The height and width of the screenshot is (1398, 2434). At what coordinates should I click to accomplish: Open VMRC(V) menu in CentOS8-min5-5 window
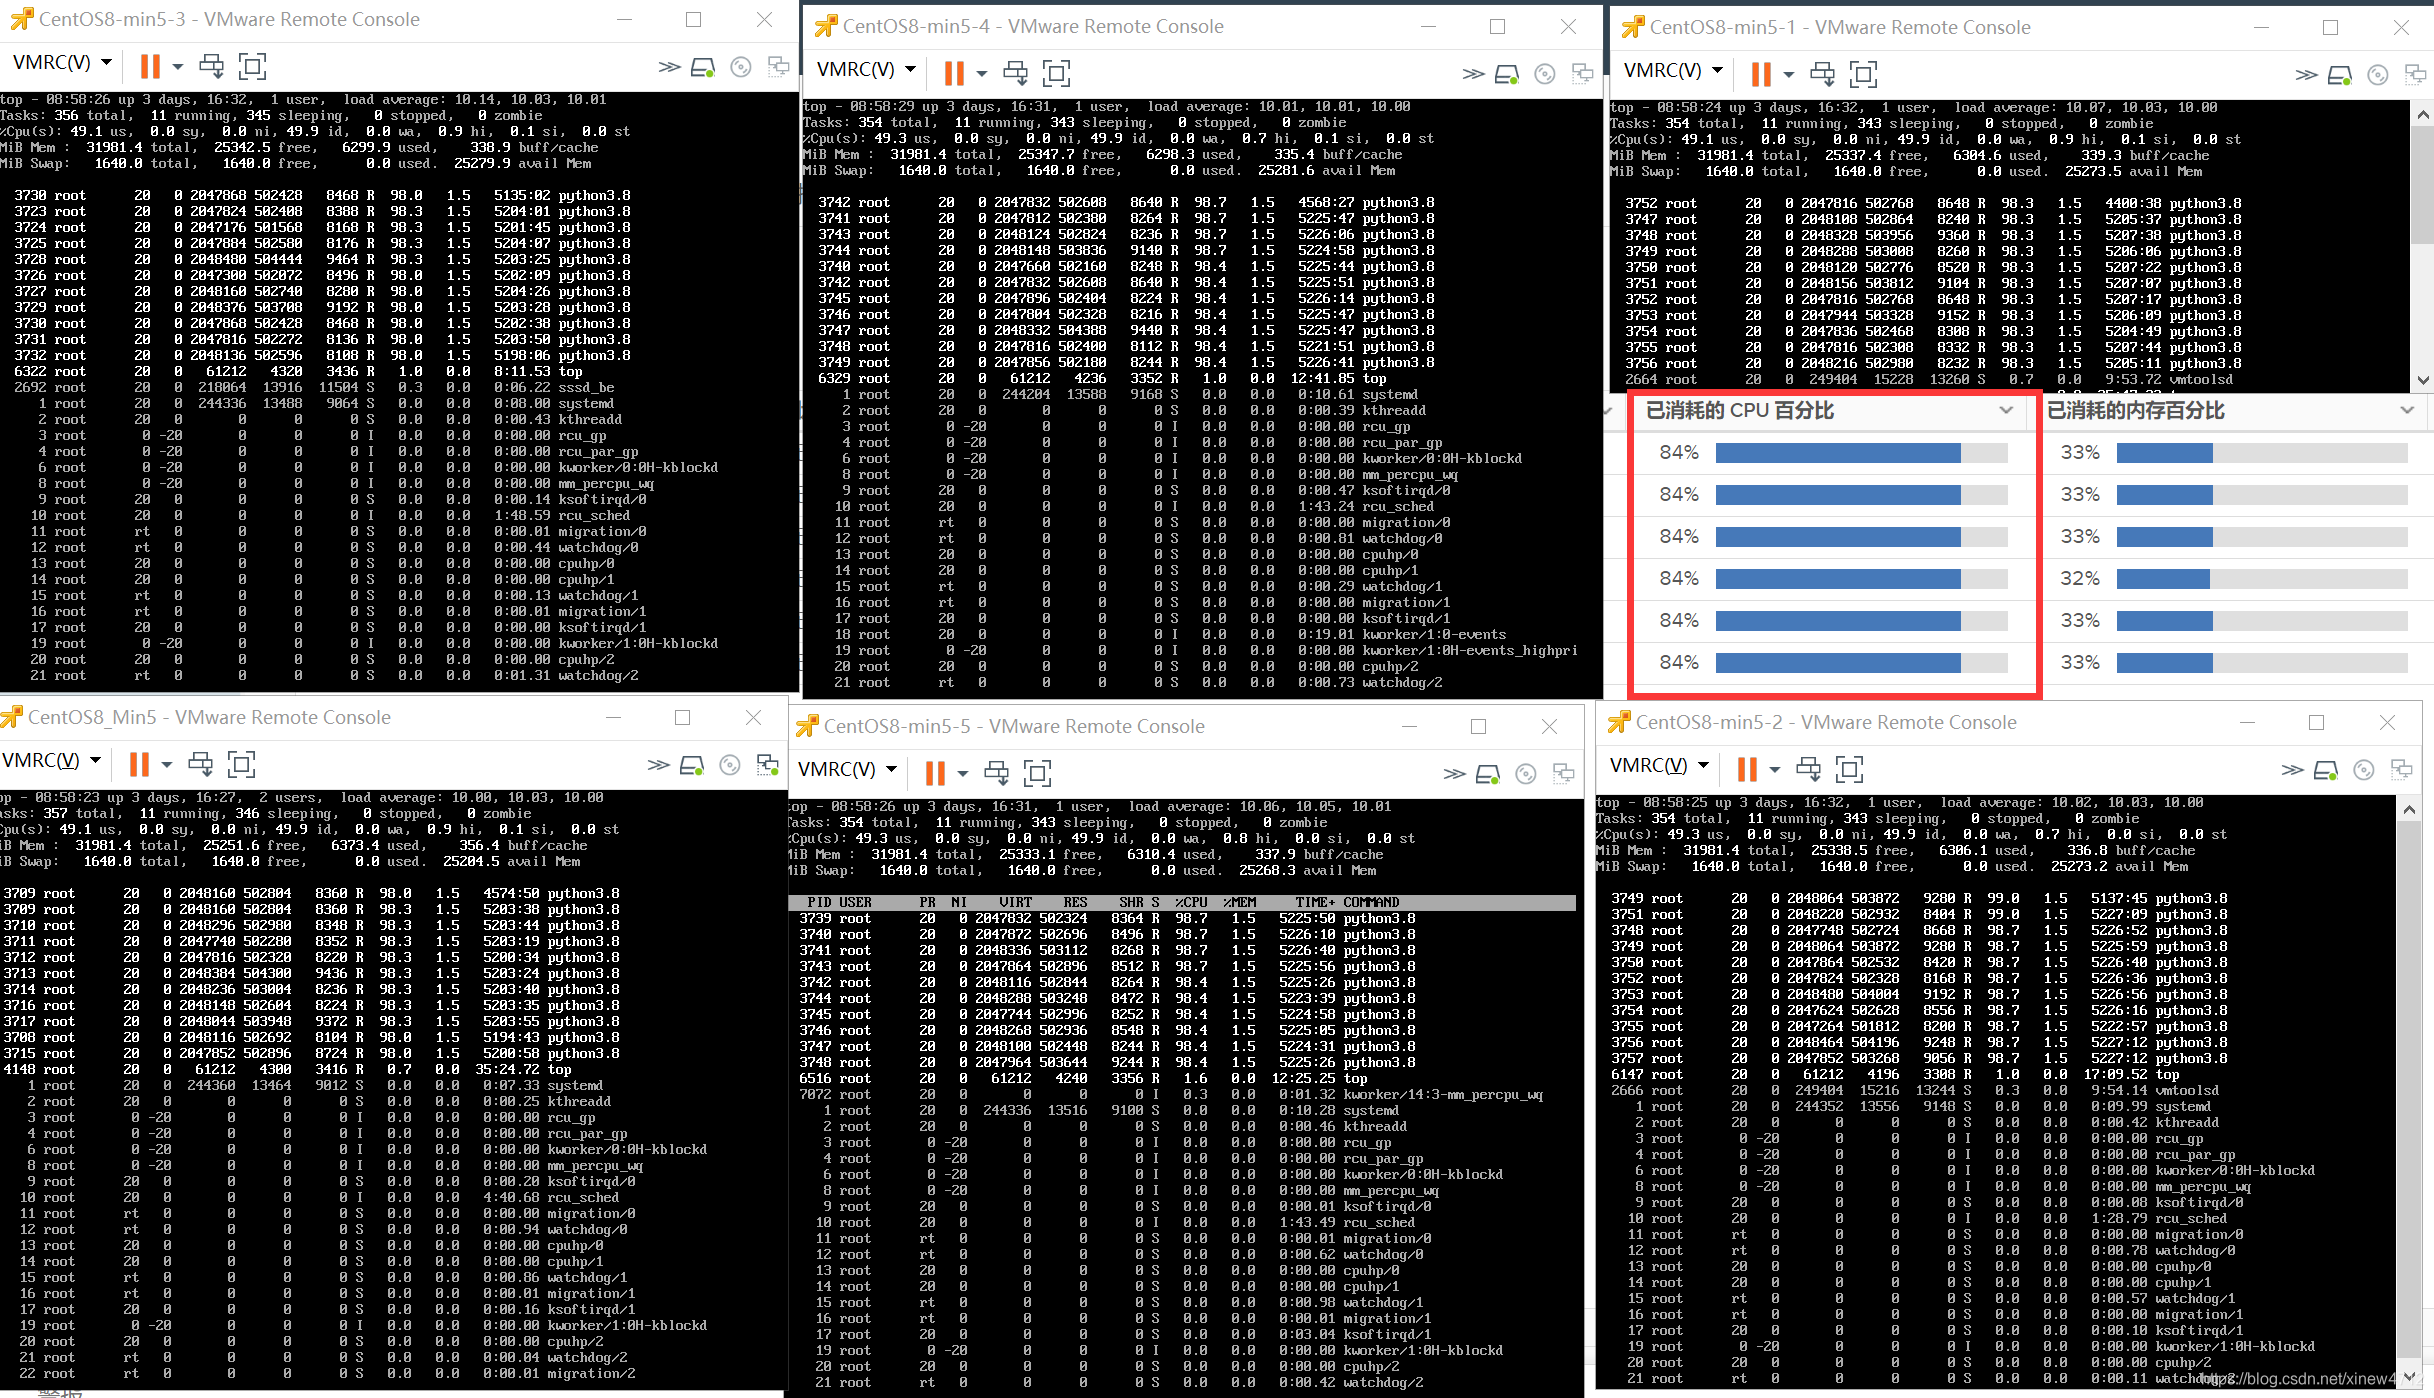847,769
